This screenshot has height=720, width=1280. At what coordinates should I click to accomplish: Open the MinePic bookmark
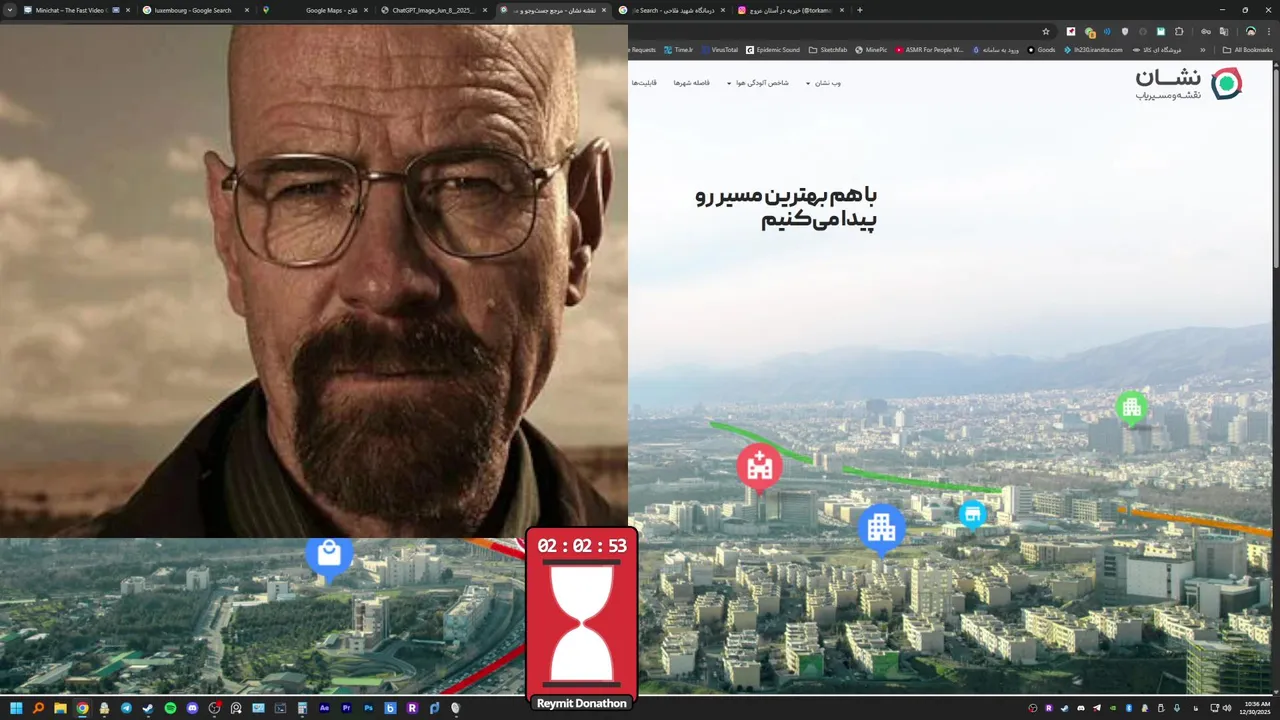click(x=871, y=50)
